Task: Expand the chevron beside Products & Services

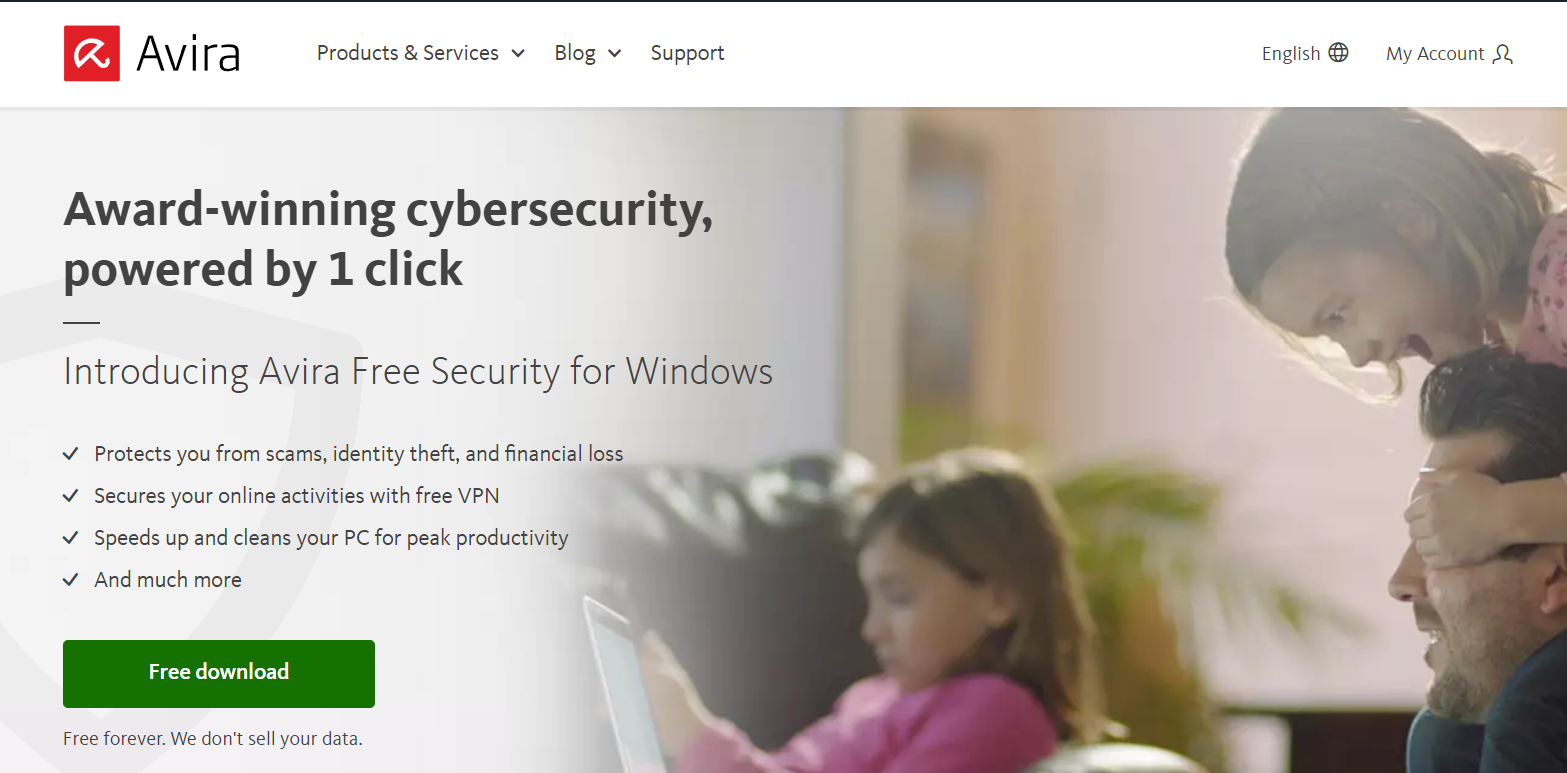Action: (x=518, y=54)
